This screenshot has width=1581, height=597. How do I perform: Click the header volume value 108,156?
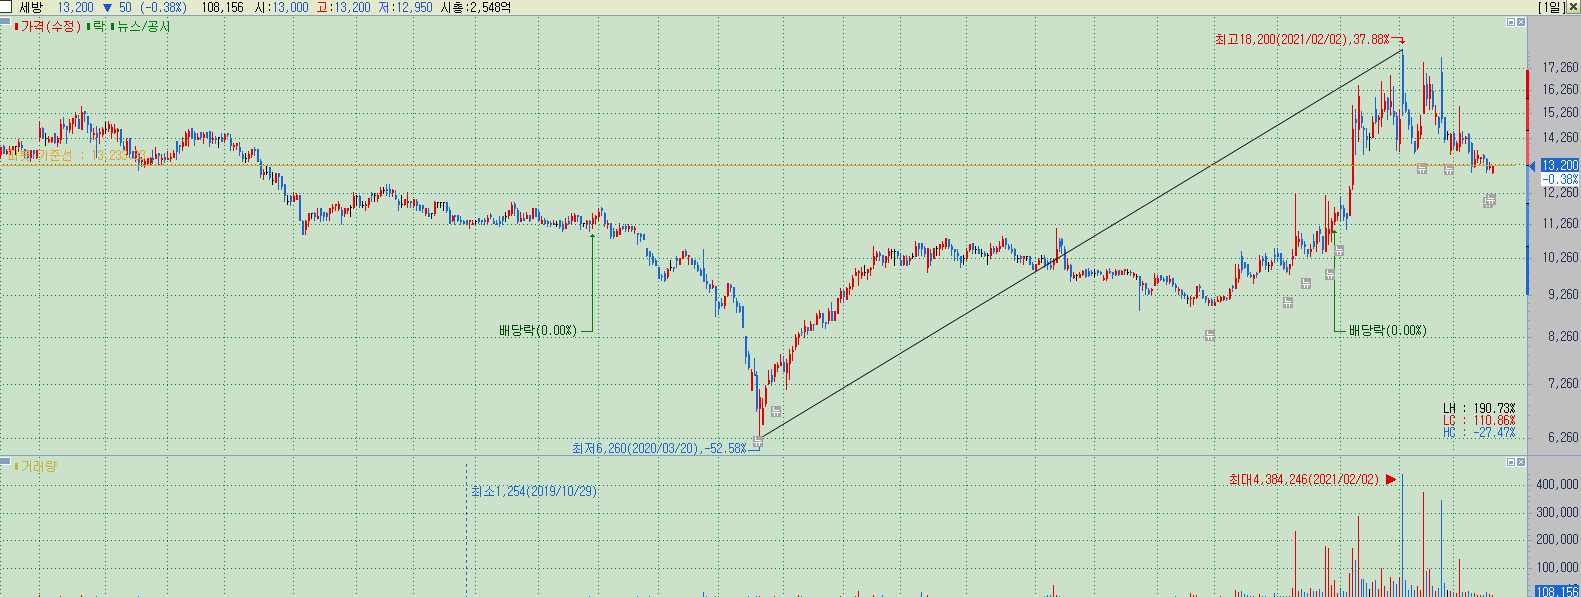[x=223, y=7]
